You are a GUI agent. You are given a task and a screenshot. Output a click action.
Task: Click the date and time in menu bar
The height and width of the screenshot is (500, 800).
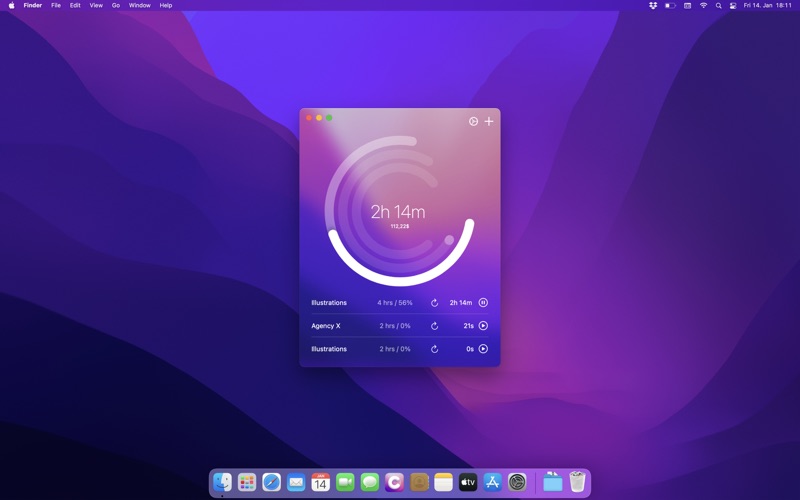pyautogui.click(x=767, y=5)
